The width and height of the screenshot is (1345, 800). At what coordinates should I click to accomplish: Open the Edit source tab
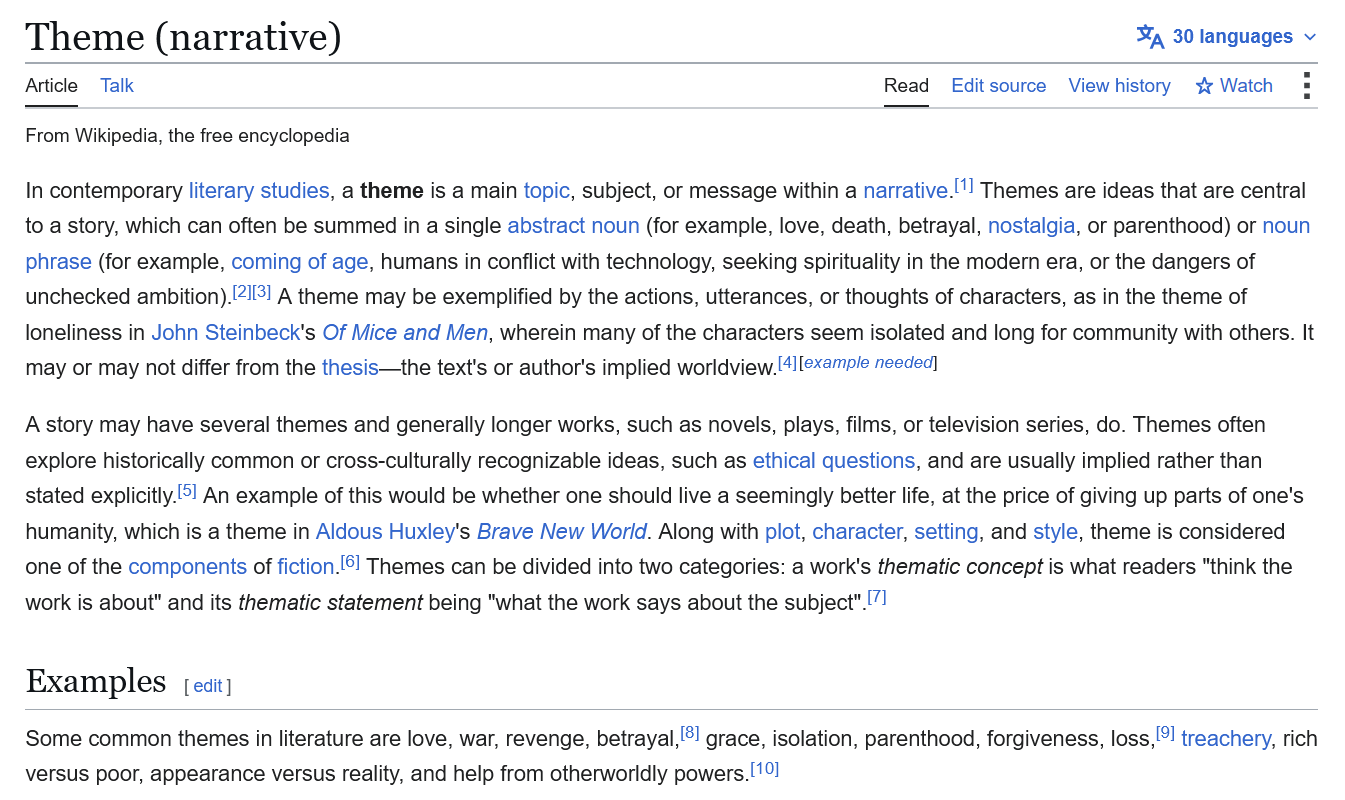(998, 86)
